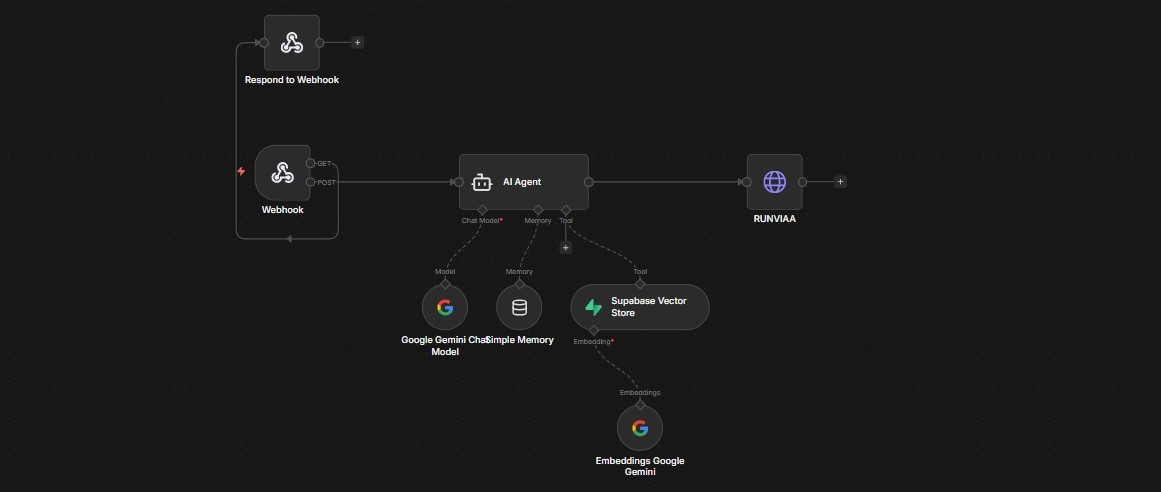Click the Webhook trigger node icon

pyautogui.click(x=282, y=173)
